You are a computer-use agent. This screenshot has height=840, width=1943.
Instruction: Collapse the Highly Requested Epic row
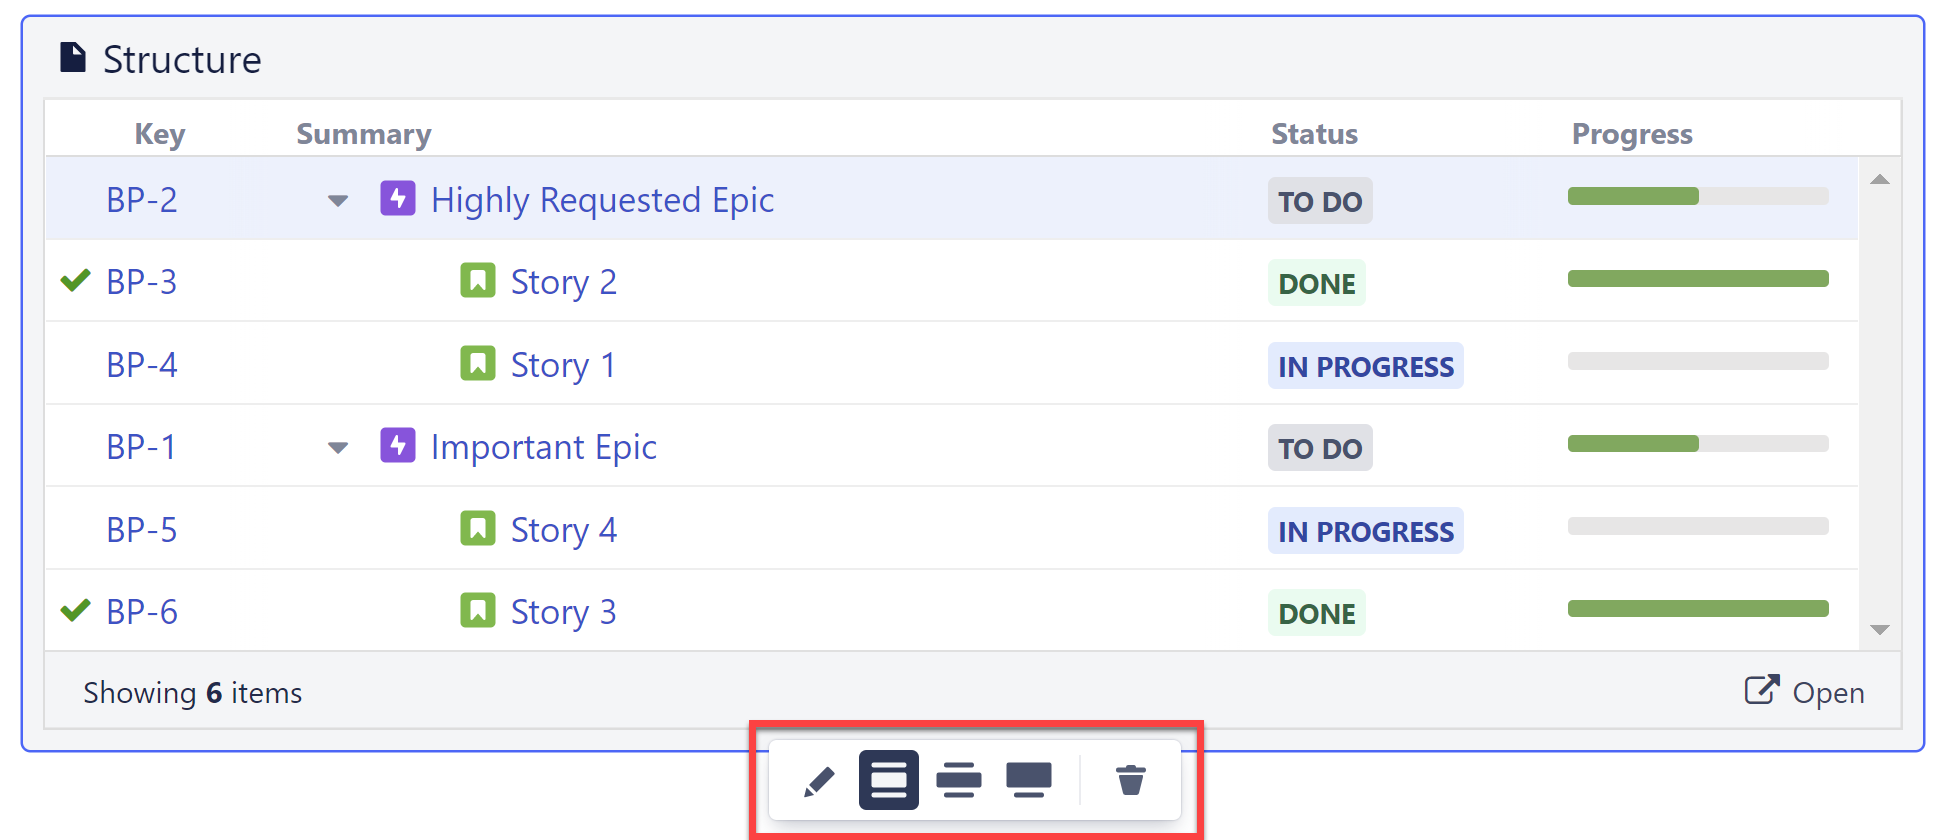(x=338, y=201)
